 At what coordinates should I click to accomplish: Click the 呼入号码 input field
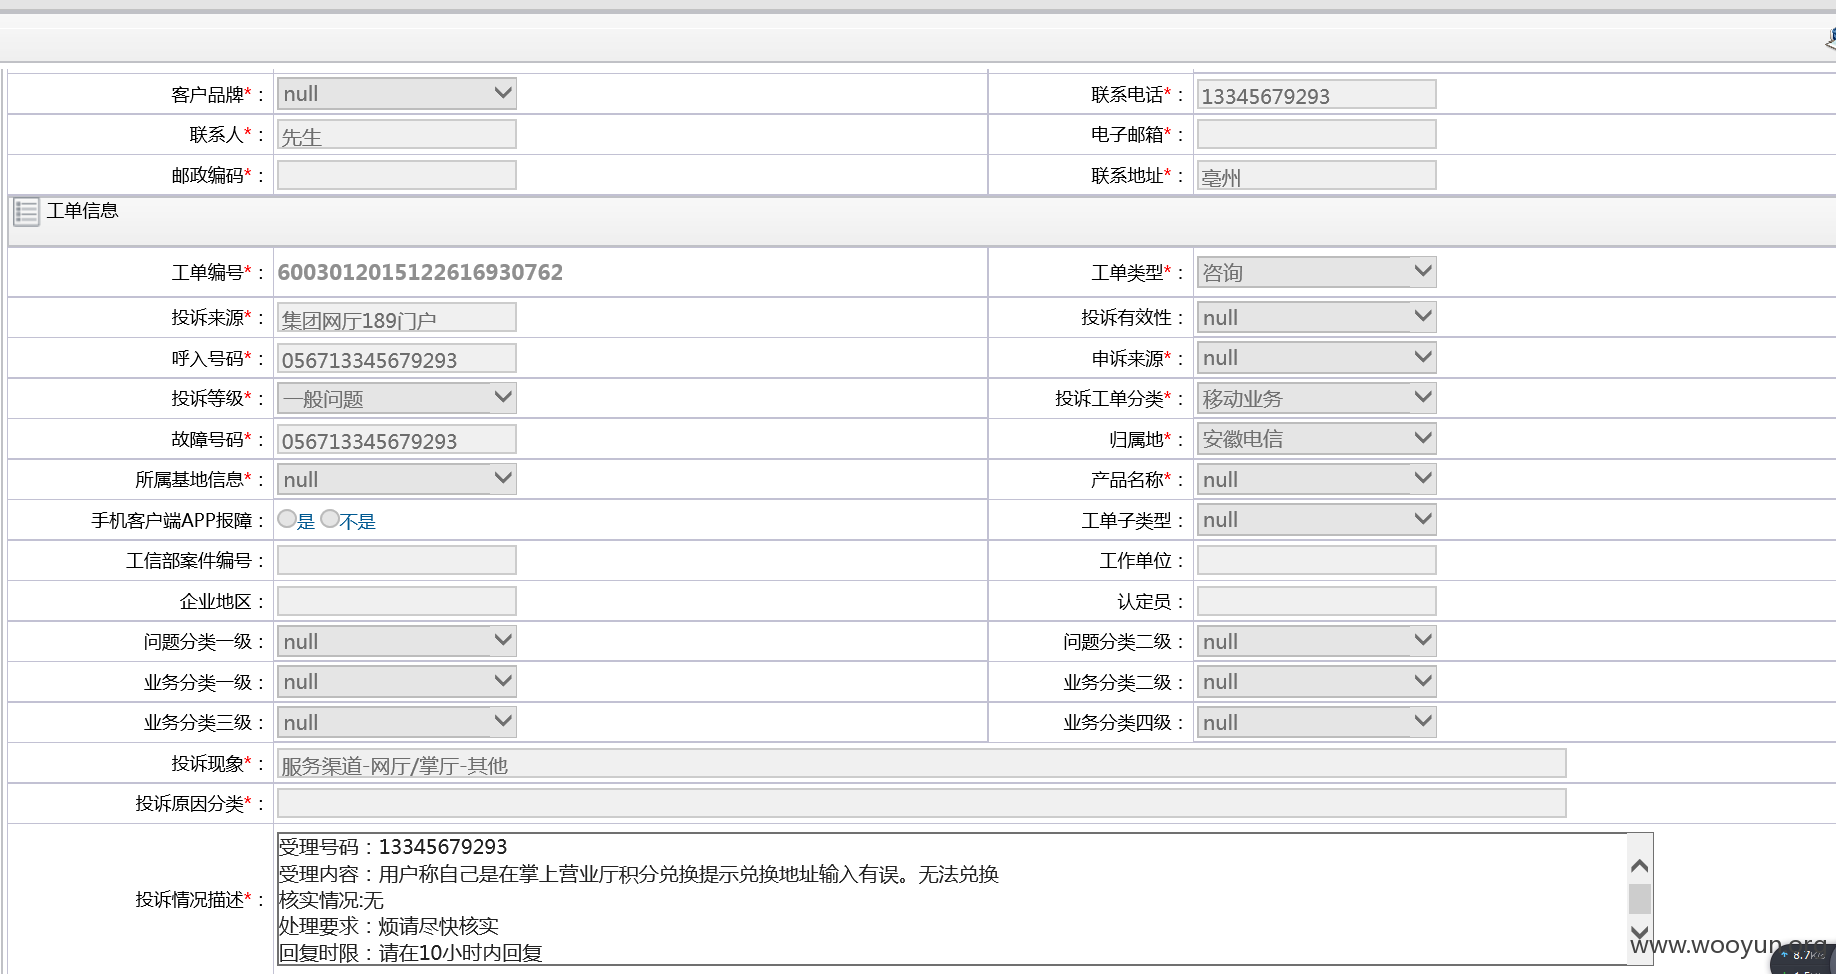397,358
